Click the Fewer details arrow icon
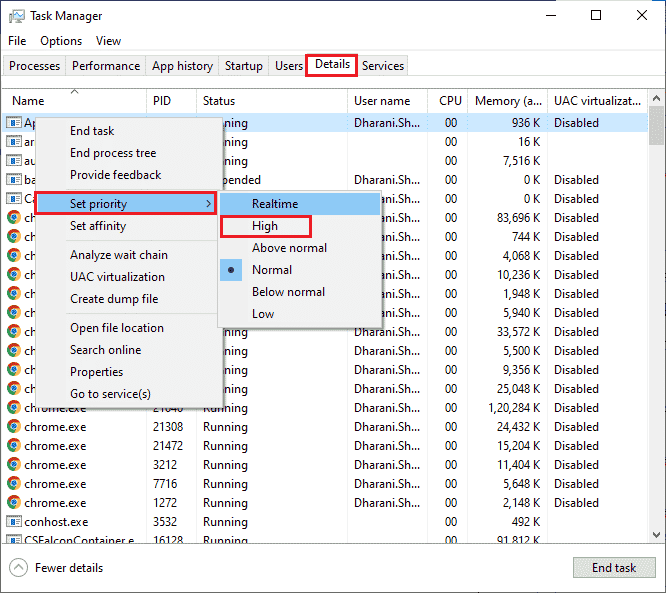Screen dimensions: 666x593 18,568
